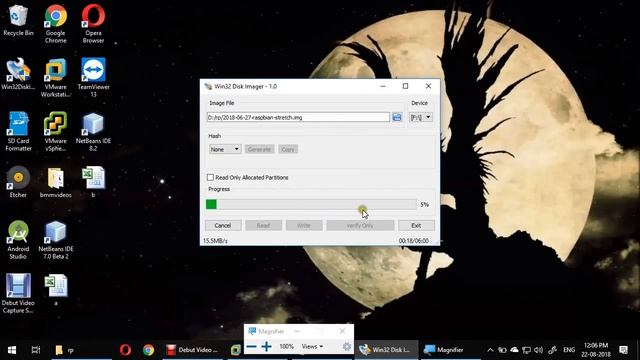
Task: Expand the Hash type dropdown set to None
Action: click(x=225, y=149)
